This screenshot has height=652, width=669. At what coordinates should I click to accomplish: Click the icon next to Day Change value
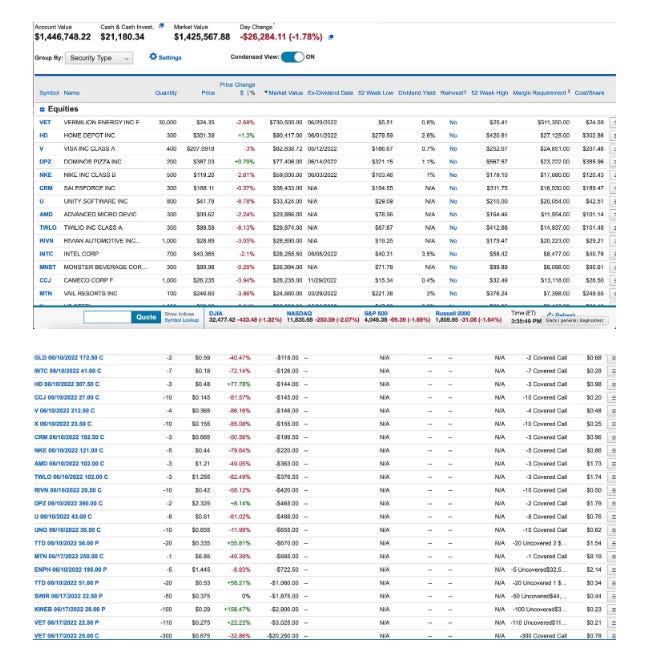click(331, 37)
